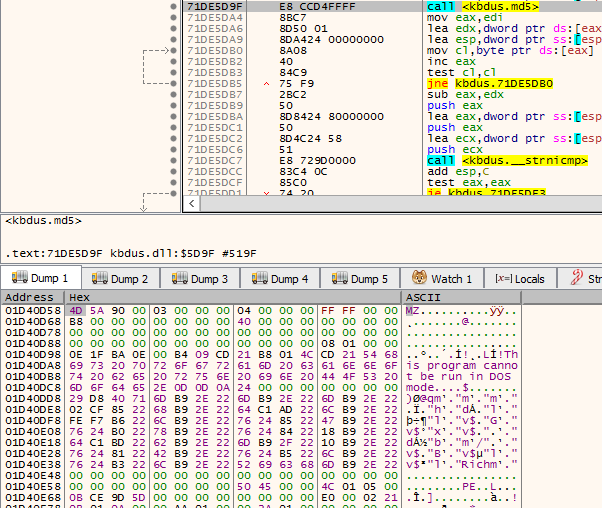Click the red jump arrow at 71DE5DB5
This screenshot has width=602, height=508.
[x=266, y=83]
